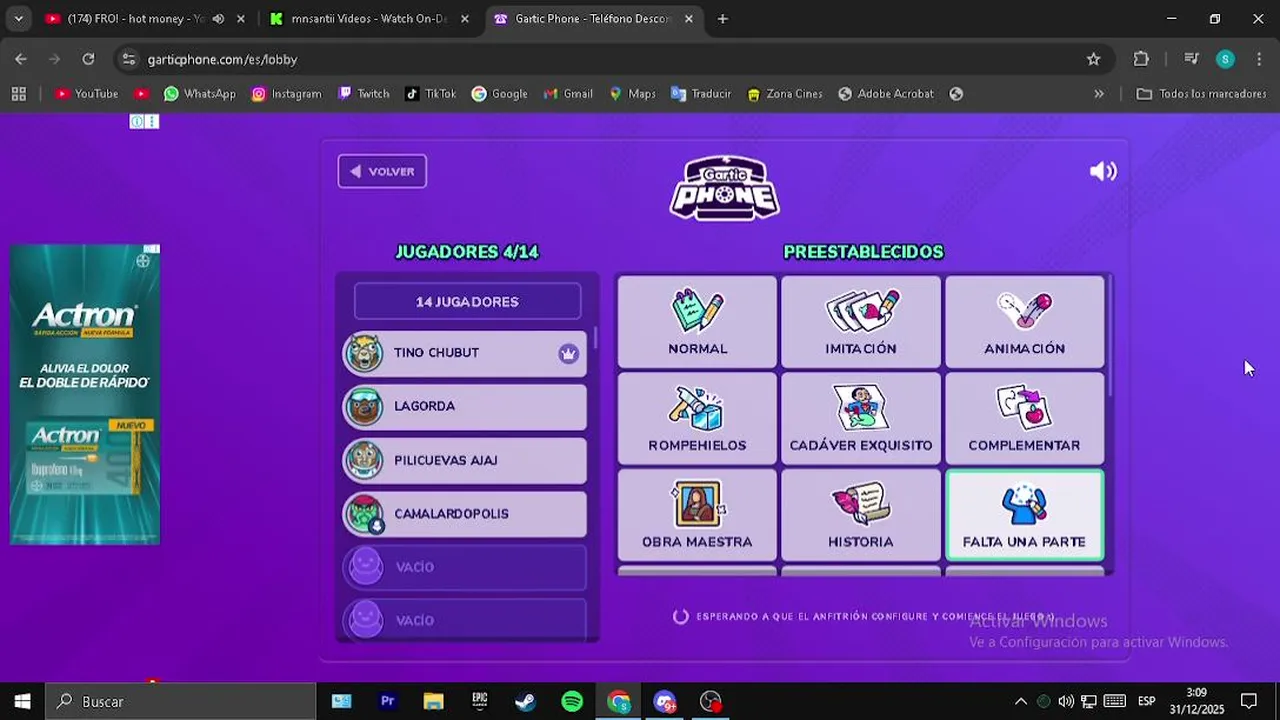Open Epic Games Launcher from taskbar
This screenshot has height=720, width=1280.
point(479,701)
